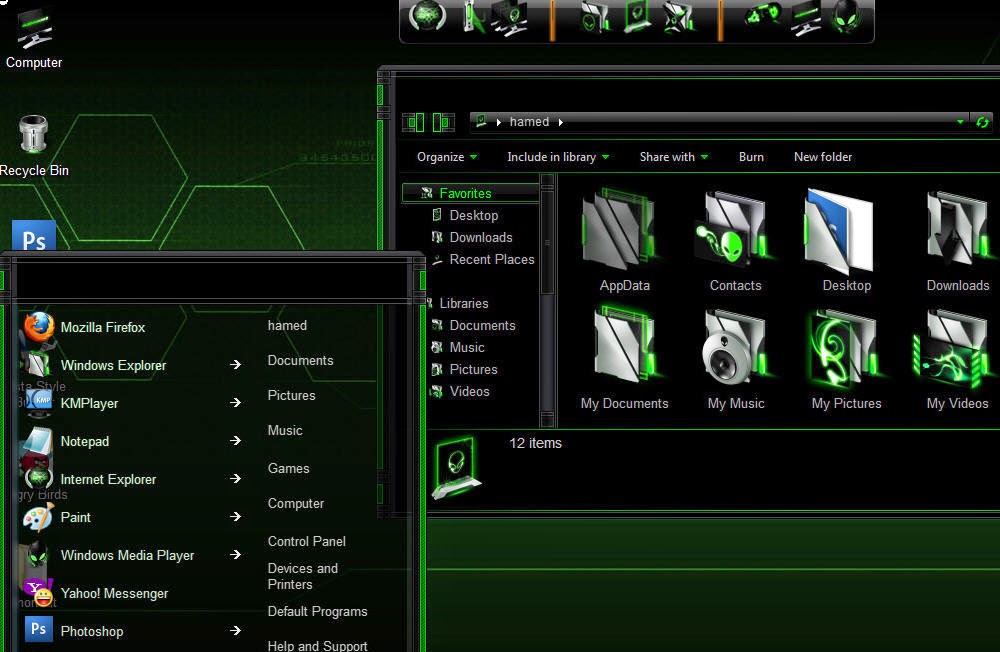
Task: Open Windows Explorer from the Start menu
Action: point(114,365)
